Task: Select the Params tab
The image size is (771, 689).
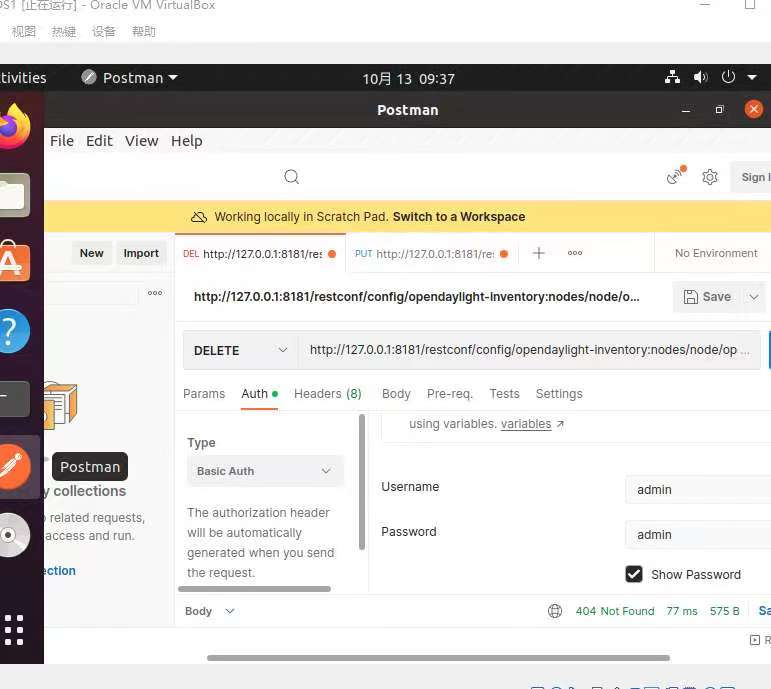Action: point(204,393)
